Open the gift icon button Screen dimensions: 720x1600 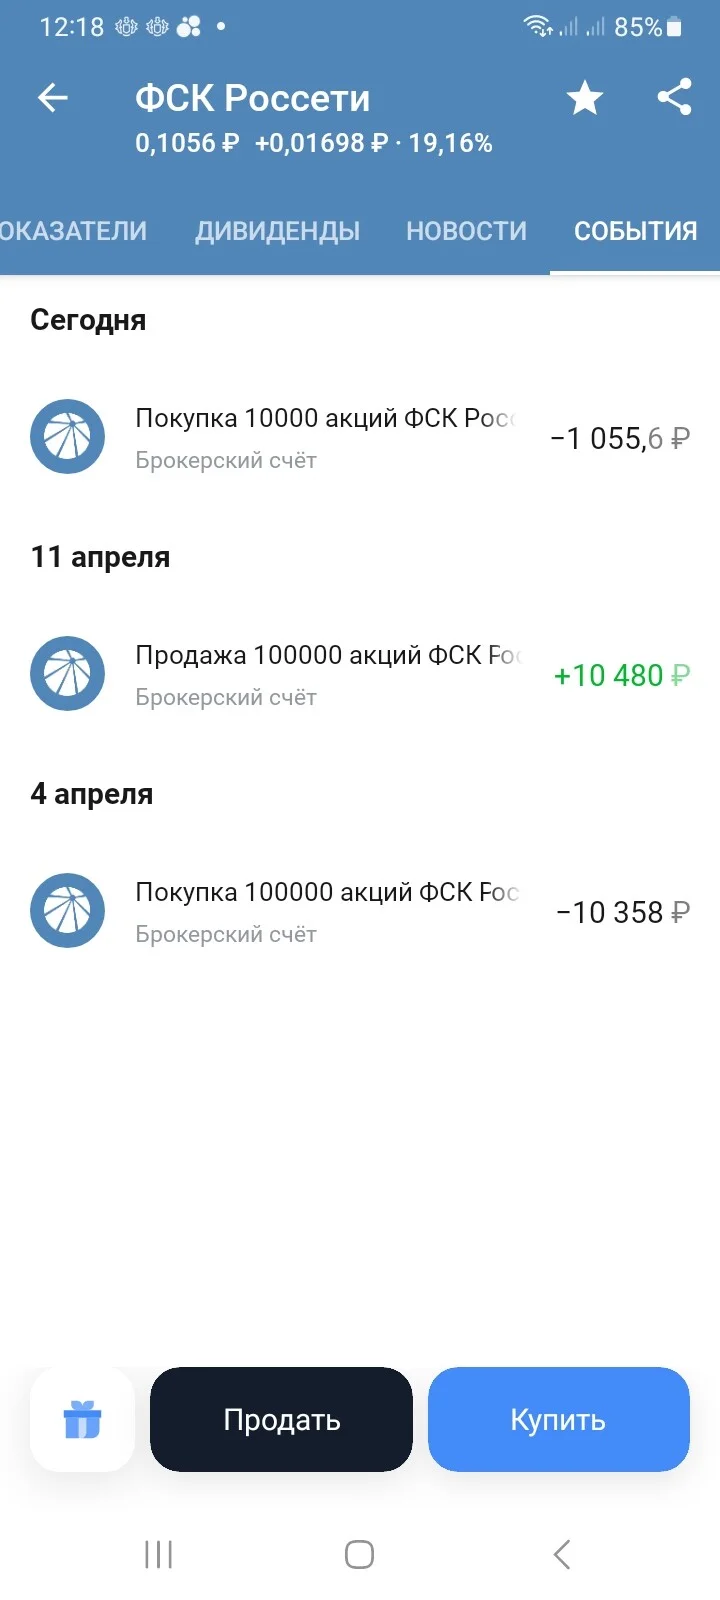click(83, 1419)
